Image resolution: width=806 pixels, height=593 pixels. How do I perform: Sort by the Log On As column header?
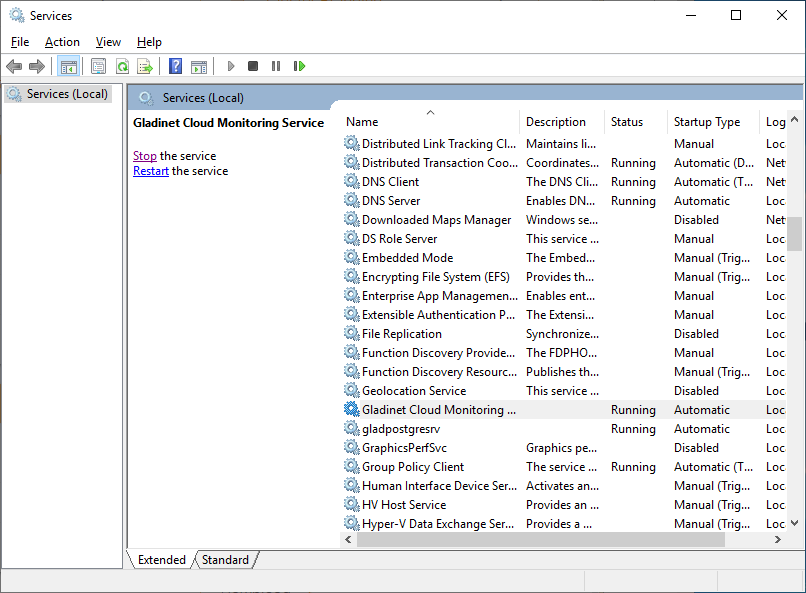[773, 122]
